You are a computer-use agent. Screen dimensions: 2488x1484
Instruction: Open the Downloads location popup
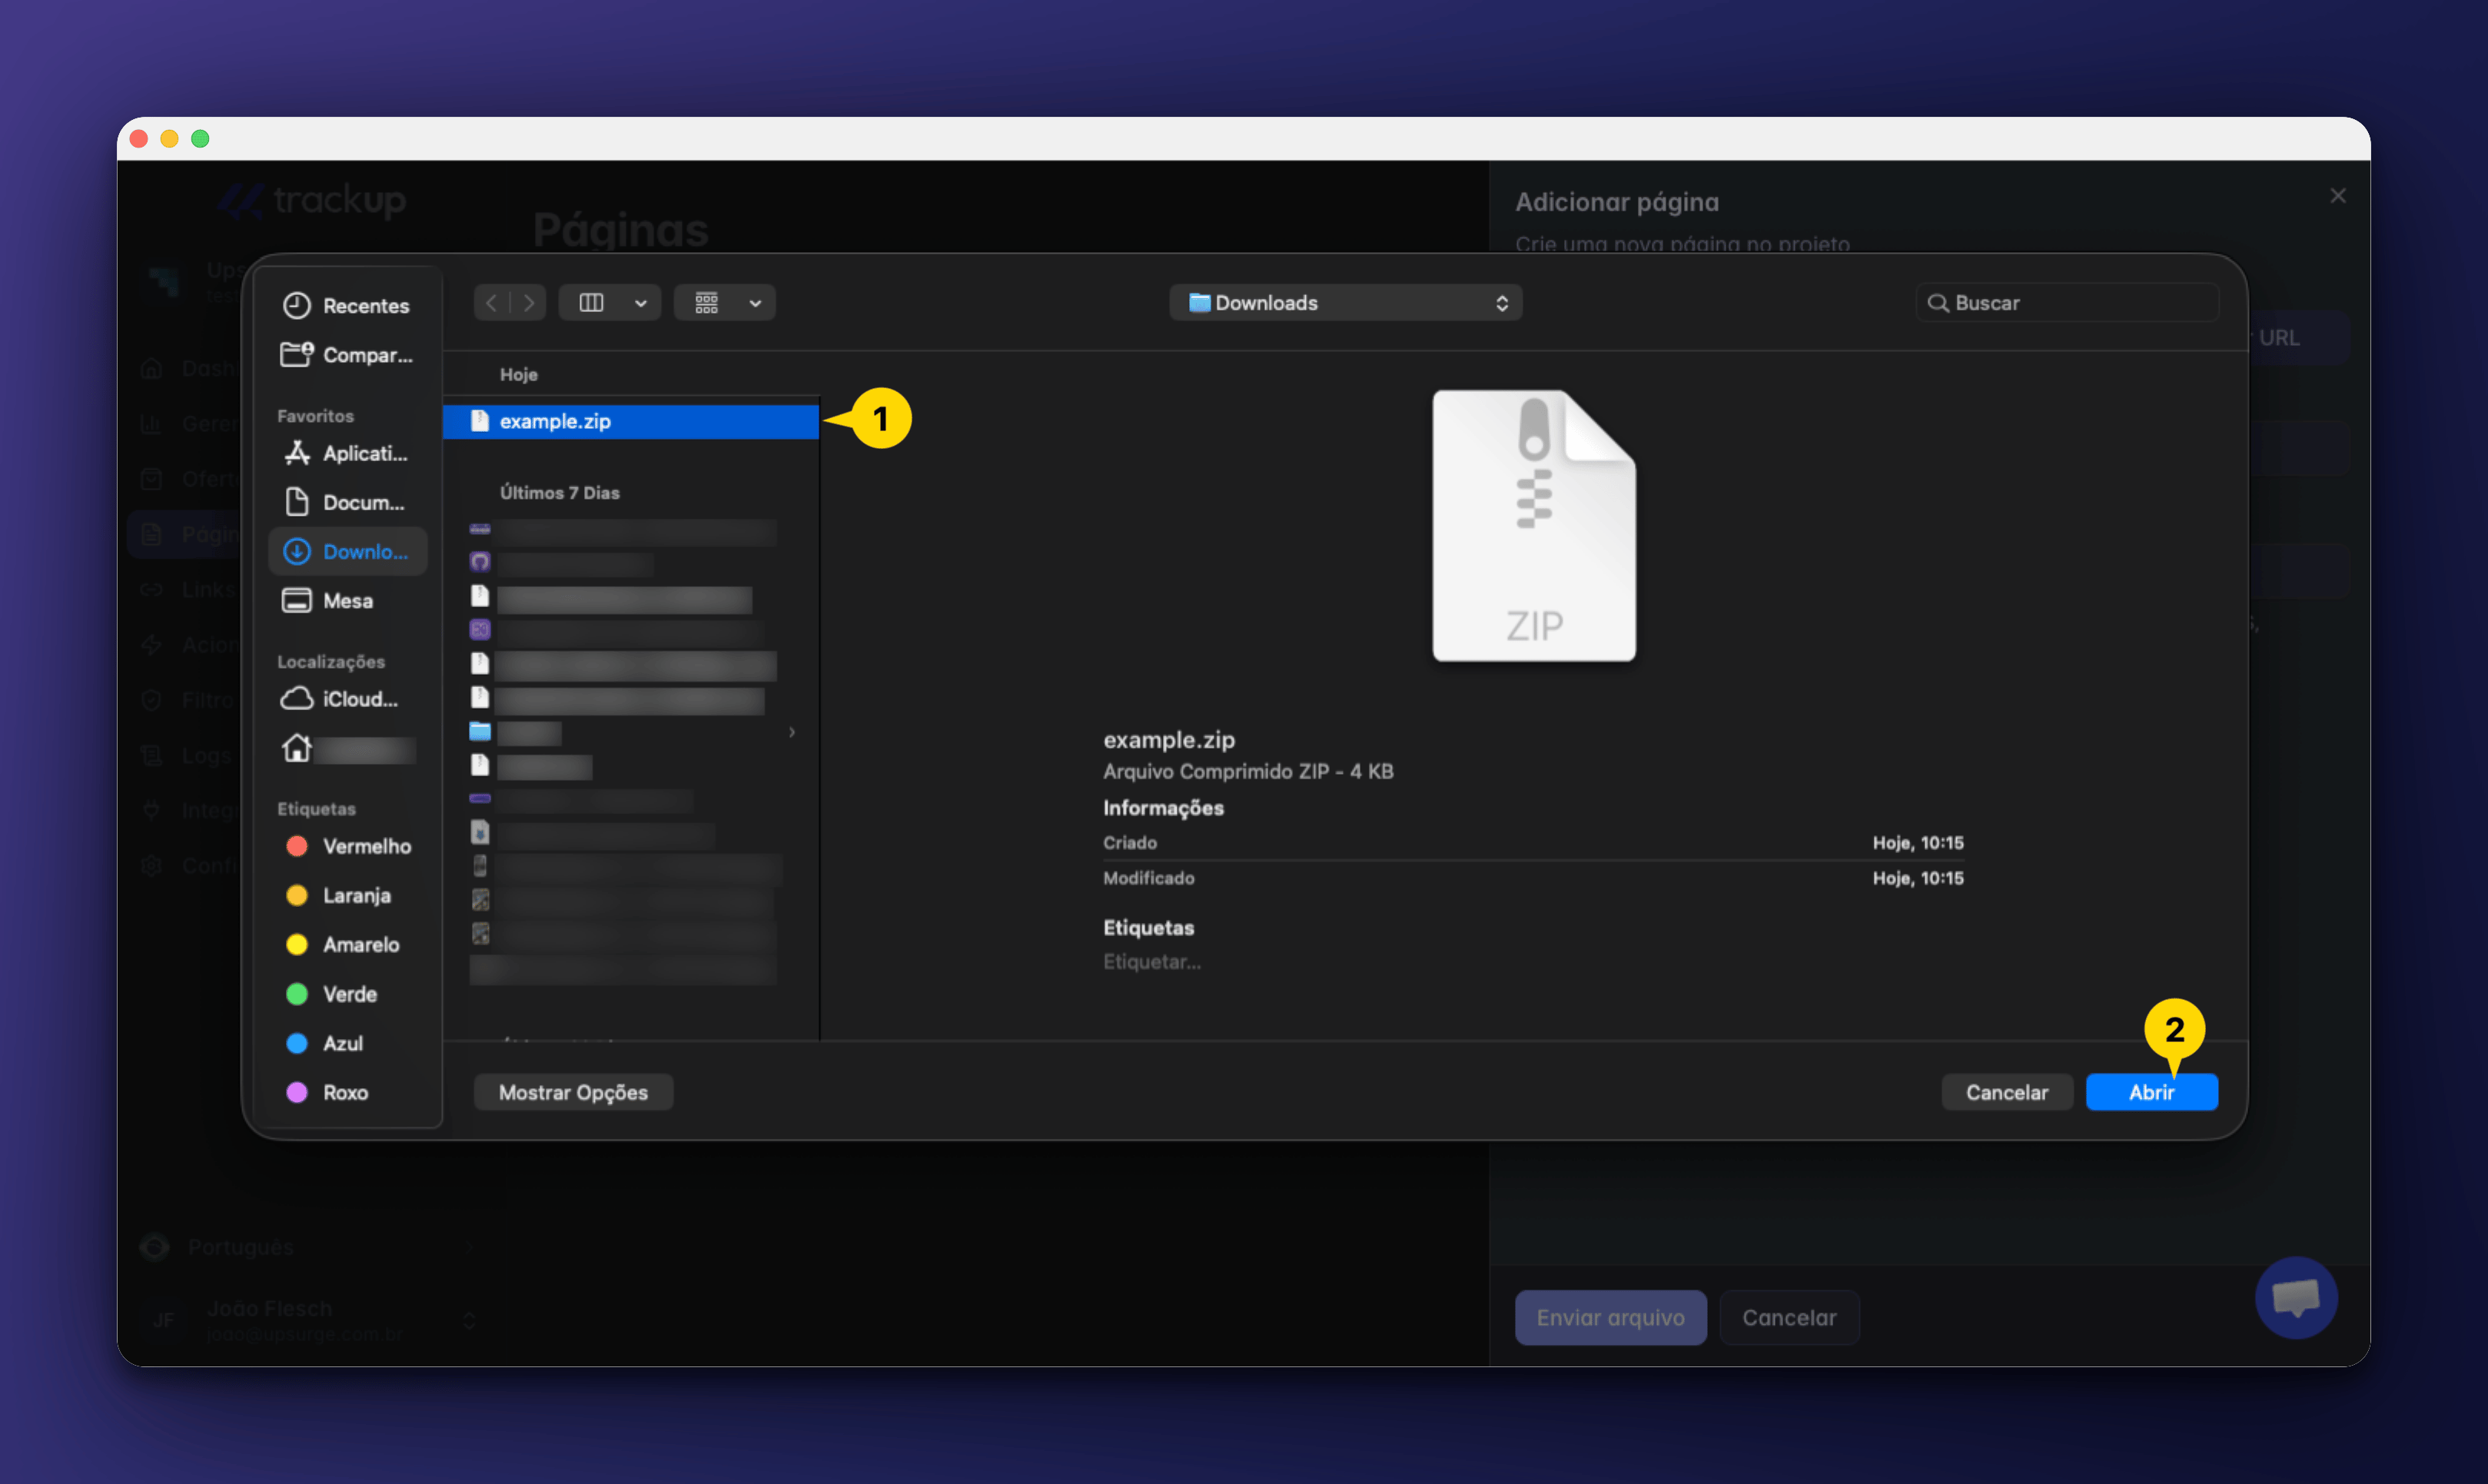pyautogui.click(x=1345, y=303)
